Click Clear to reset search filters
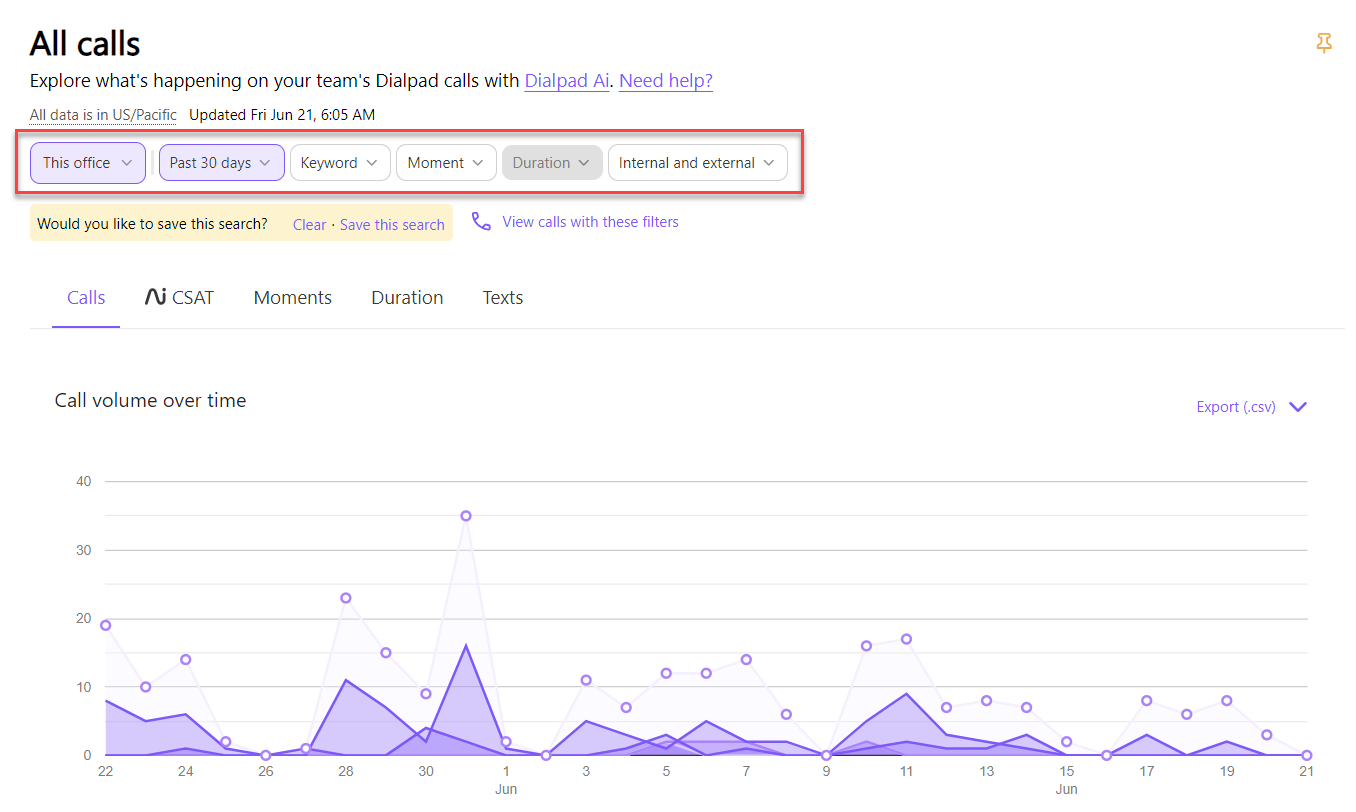The height and width of the screenshot is (812, 1356). (309, 225)
